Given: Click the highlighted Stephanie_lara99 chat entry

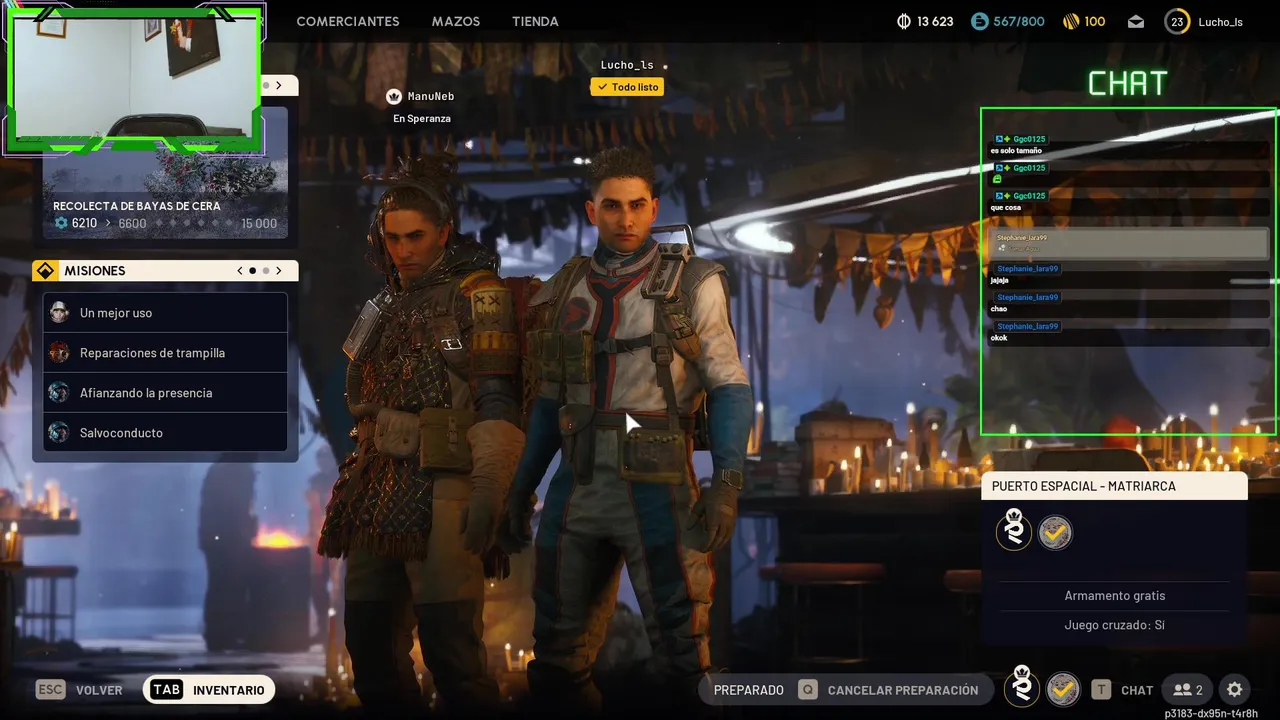Looking at the screenshot, I should [1129, 243].
